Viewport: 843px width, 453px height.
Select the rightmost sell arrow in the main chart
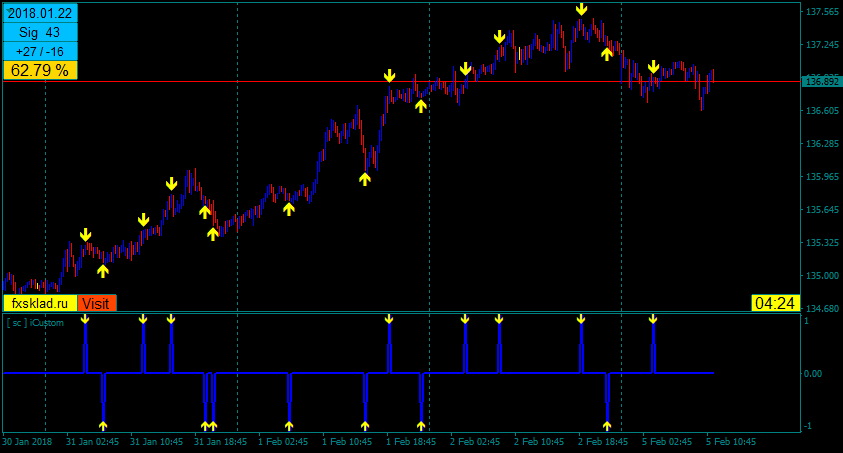tap(653, 67)
